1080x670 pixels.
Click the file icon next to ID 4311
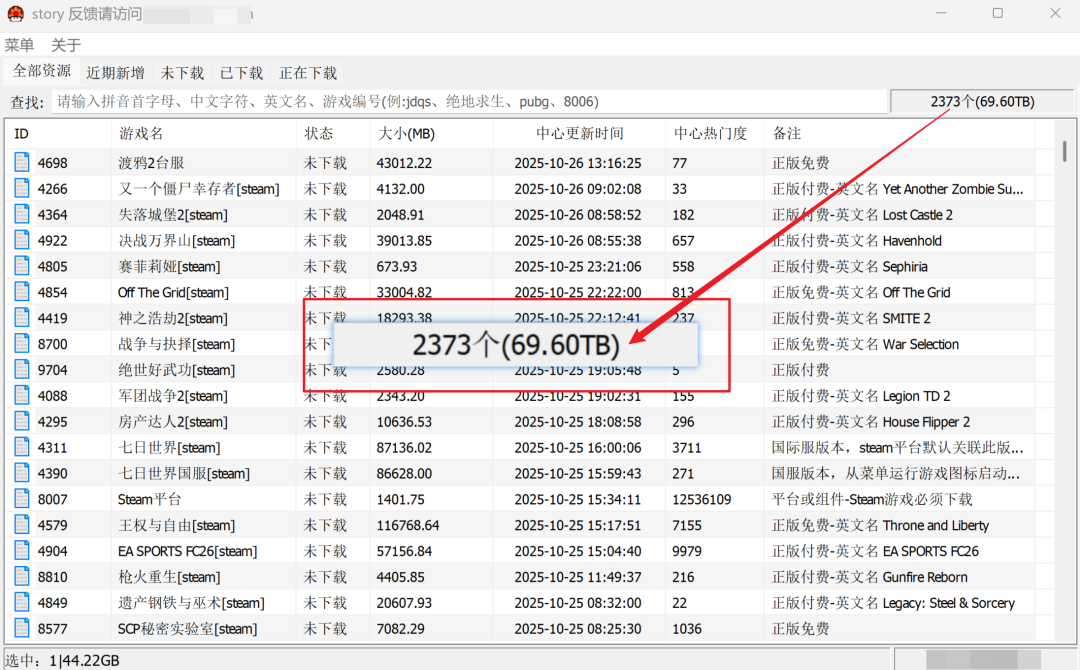point(23,447)
